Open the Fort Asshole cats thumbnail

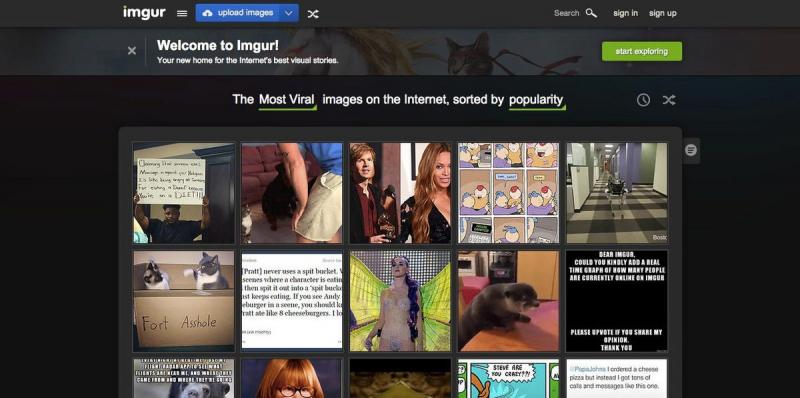coord(184,301)
